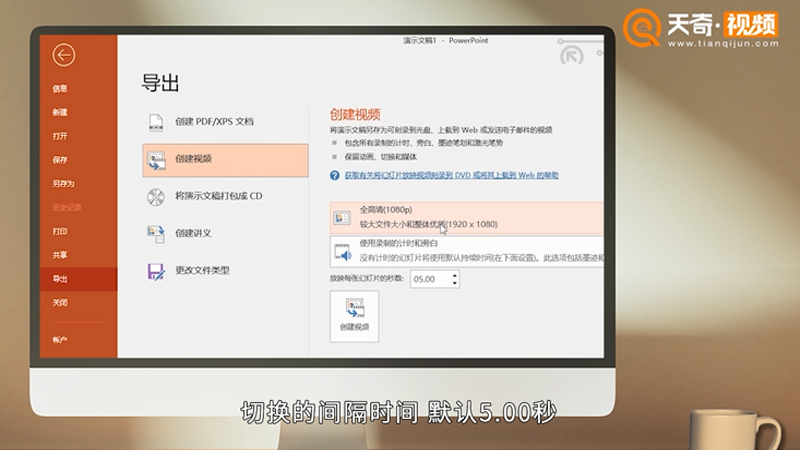Screen dimensions: 800x450
Task: Increase seconds with the up spinner arrow
Action: coord(455,275)
